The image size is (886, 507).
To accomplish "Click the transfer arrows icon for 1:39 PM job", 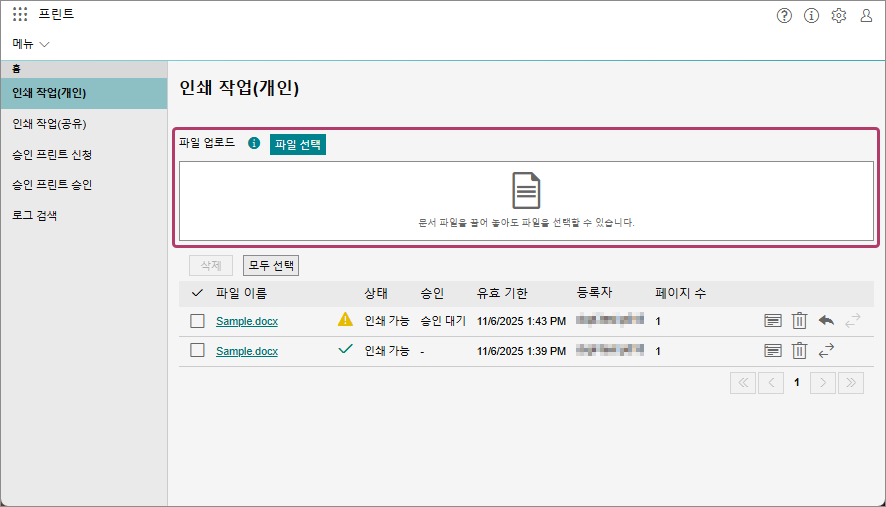I will click(826, 351).
